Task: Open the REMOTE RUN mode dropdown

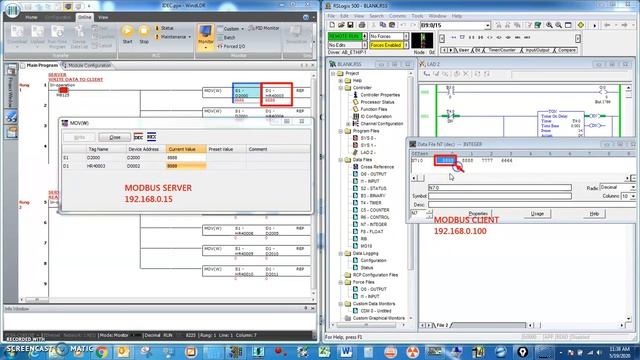Action: (364, 36)
